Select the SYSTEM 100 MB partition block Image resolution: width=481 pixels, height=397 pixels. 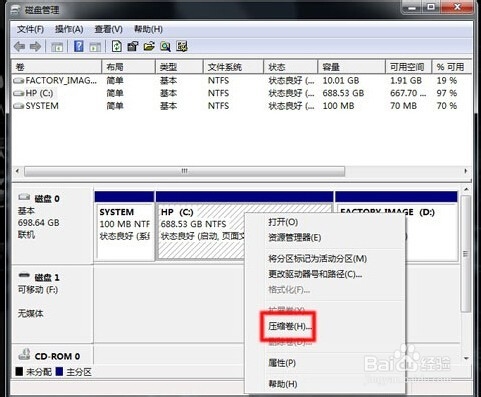click(124, 226)
